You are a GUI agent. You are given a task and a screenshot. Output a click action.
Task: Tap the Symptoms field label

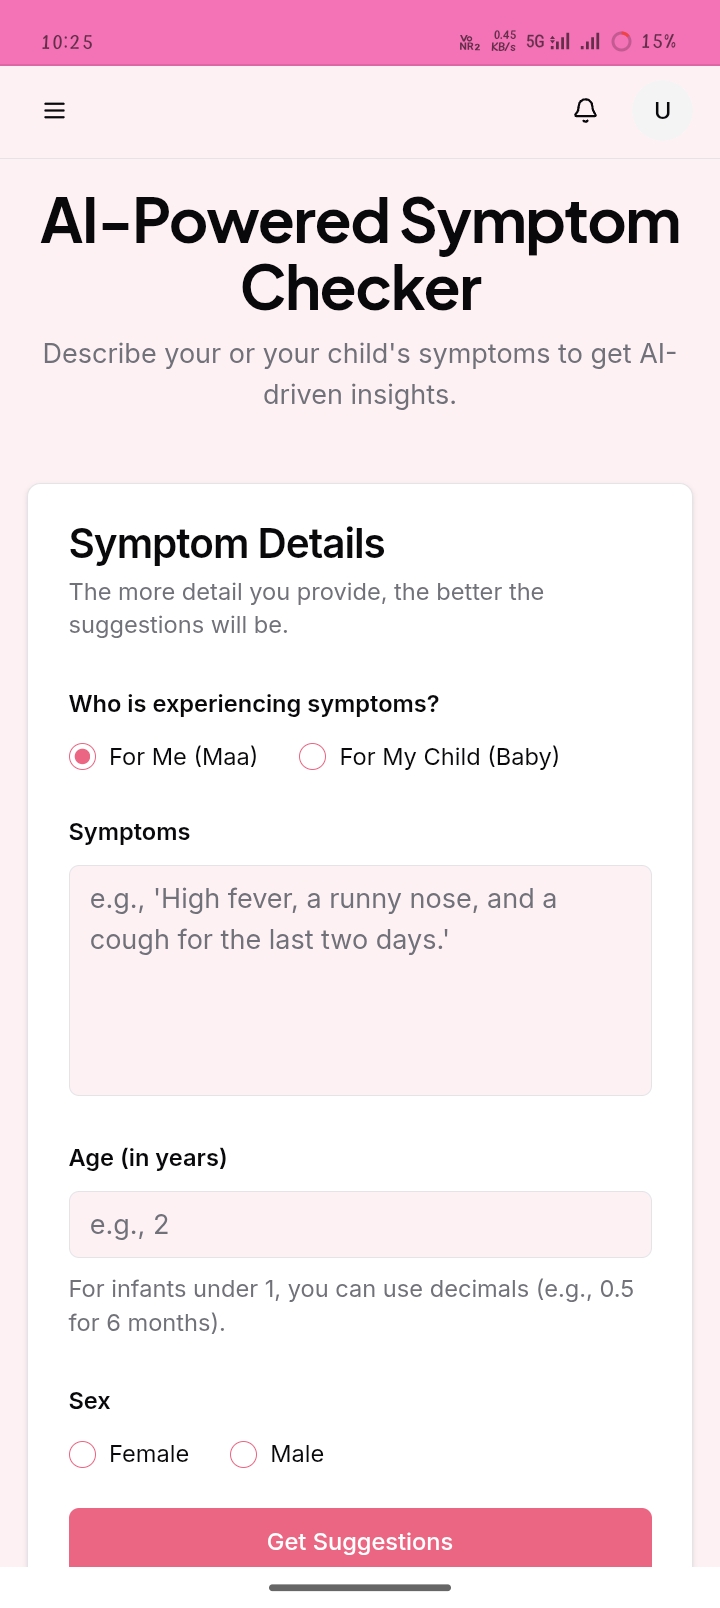coord(129,832)
